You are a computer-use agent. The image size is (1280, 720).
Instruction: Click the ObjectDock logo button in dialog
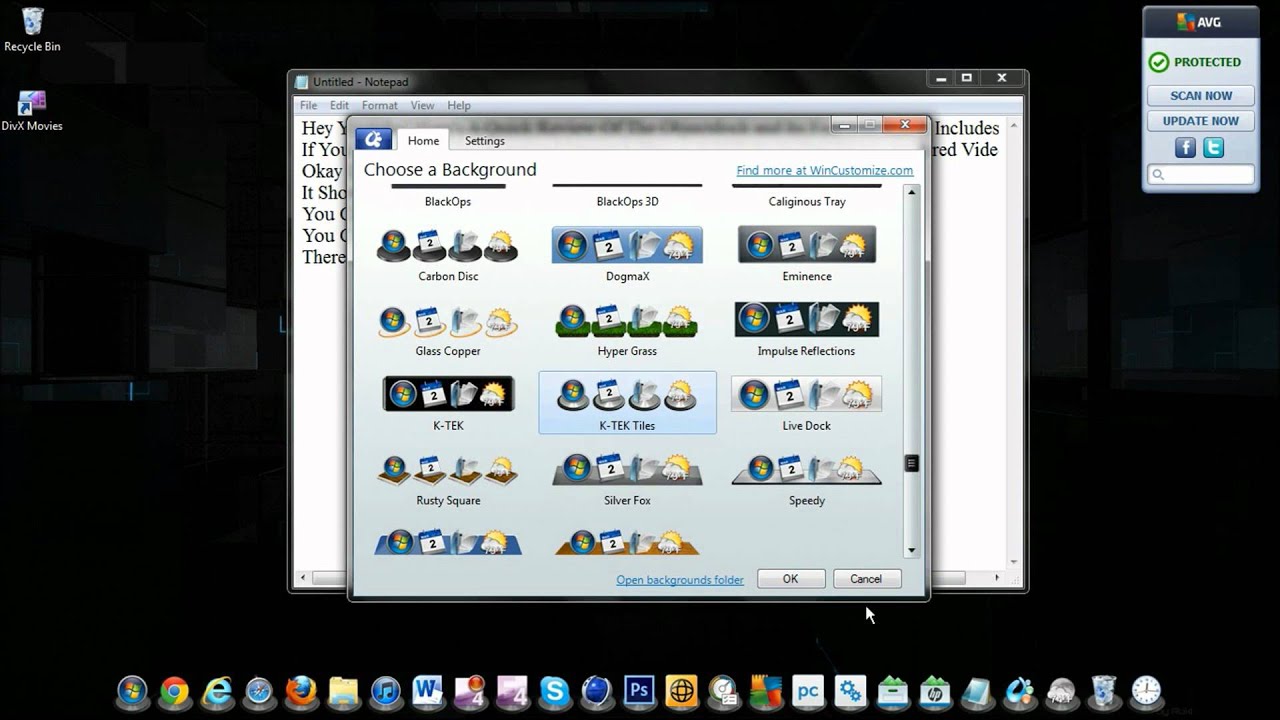tap(373, 140)
